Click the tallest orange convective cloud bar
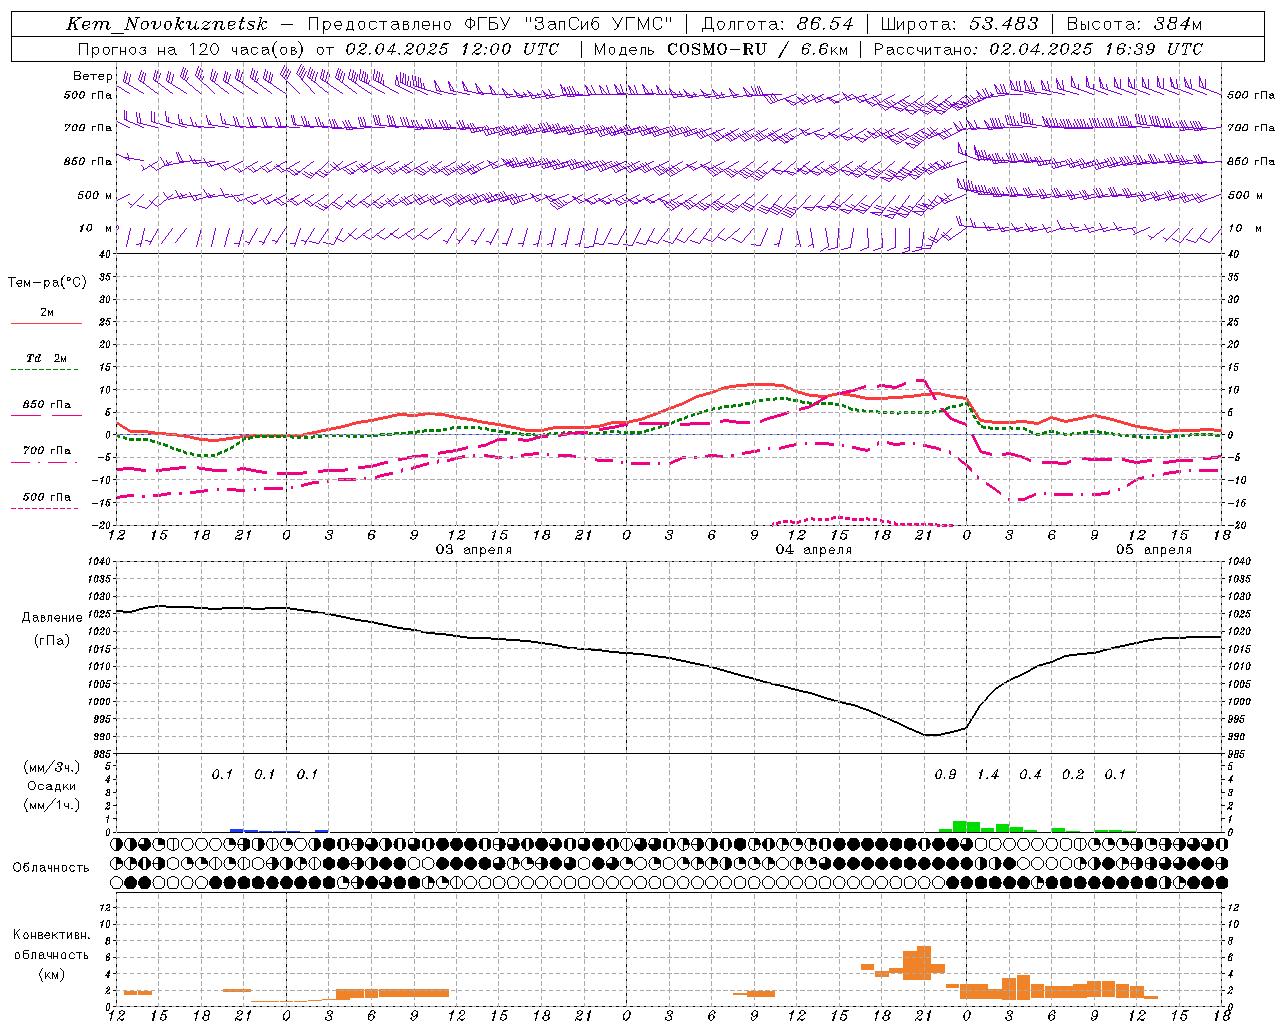The image size is (1280, 1024). point(924,962)
